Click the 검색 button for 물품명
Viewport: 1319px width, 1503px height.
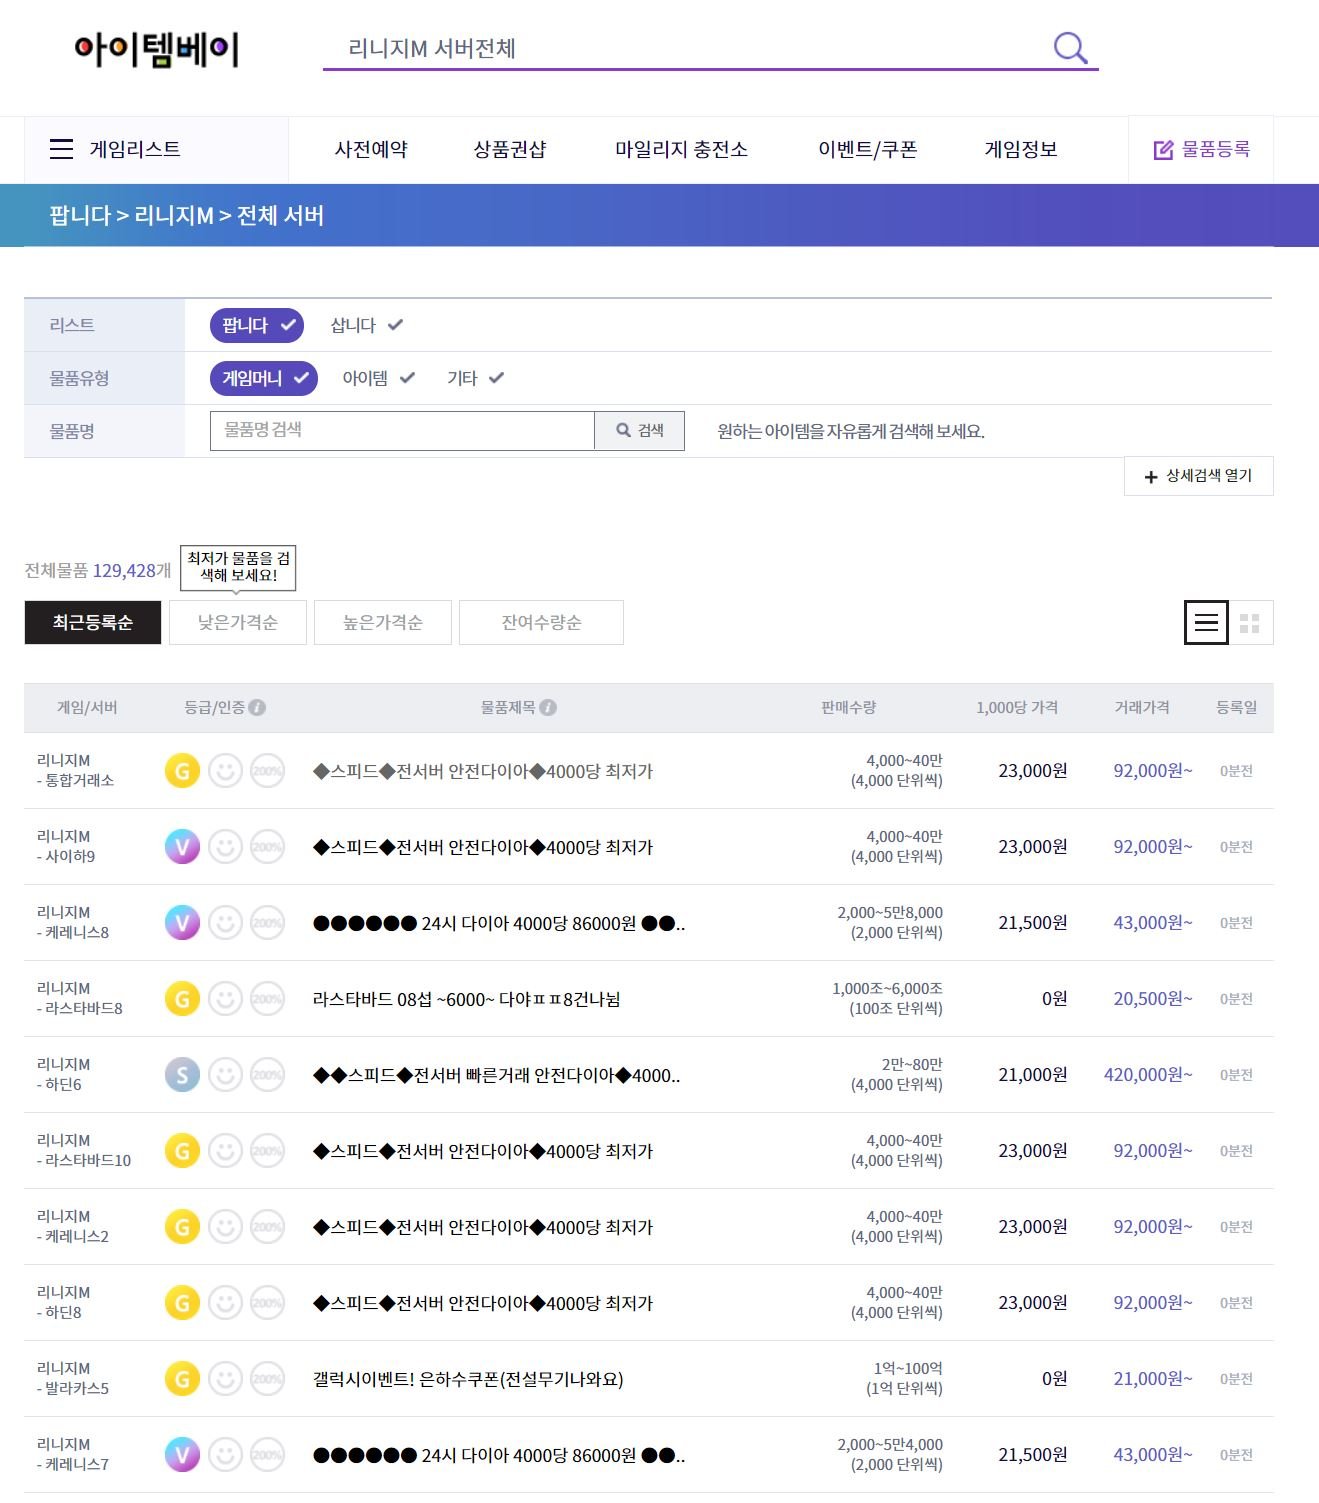pyautogui.click(x=640, y=431)
